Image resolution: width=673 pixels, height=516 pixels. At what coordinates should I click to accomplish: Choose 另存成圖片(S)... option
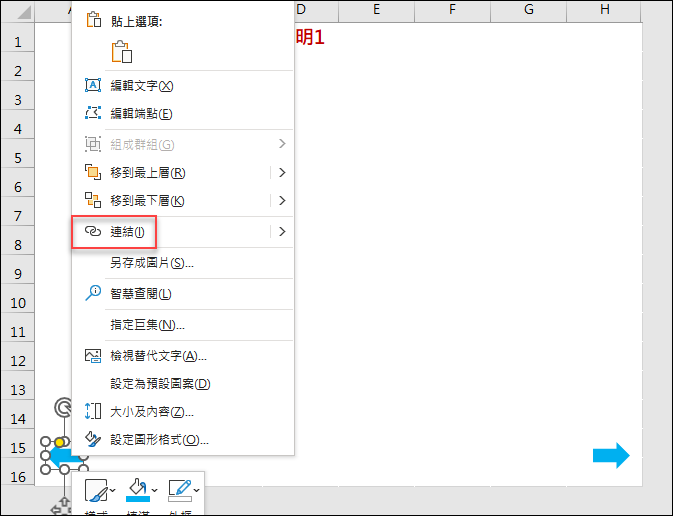coord(183,263)
